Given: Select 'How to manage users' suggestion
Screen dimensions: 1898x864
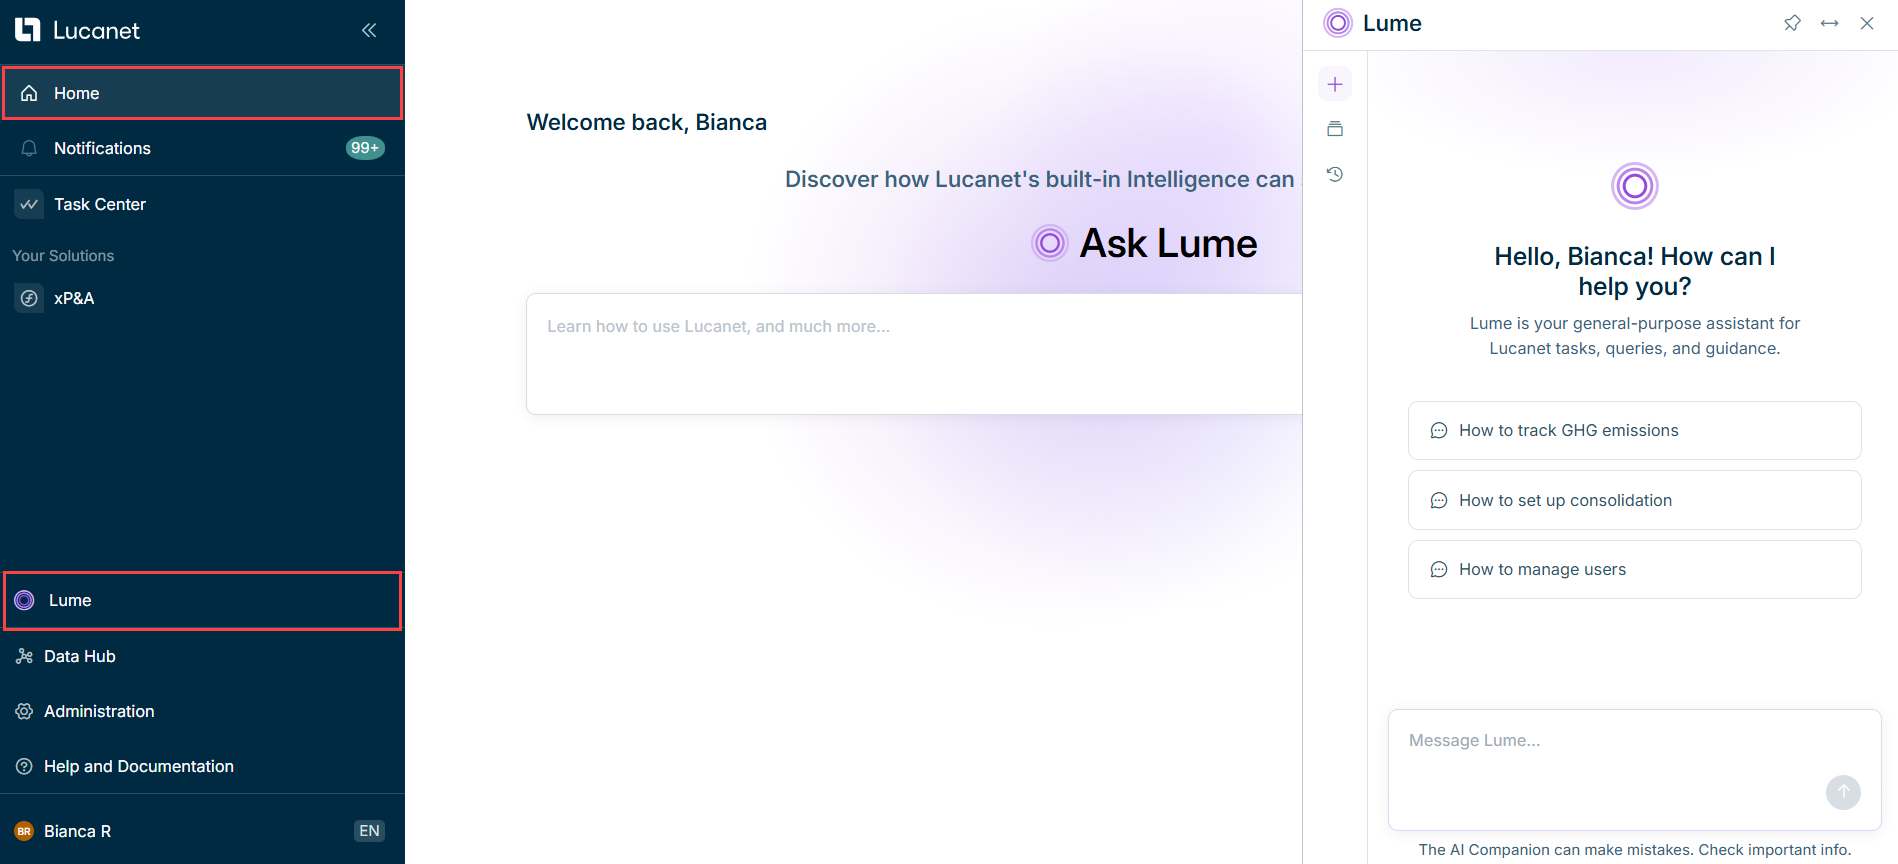Looking at the screenshot, I should tap(1635, 570).
